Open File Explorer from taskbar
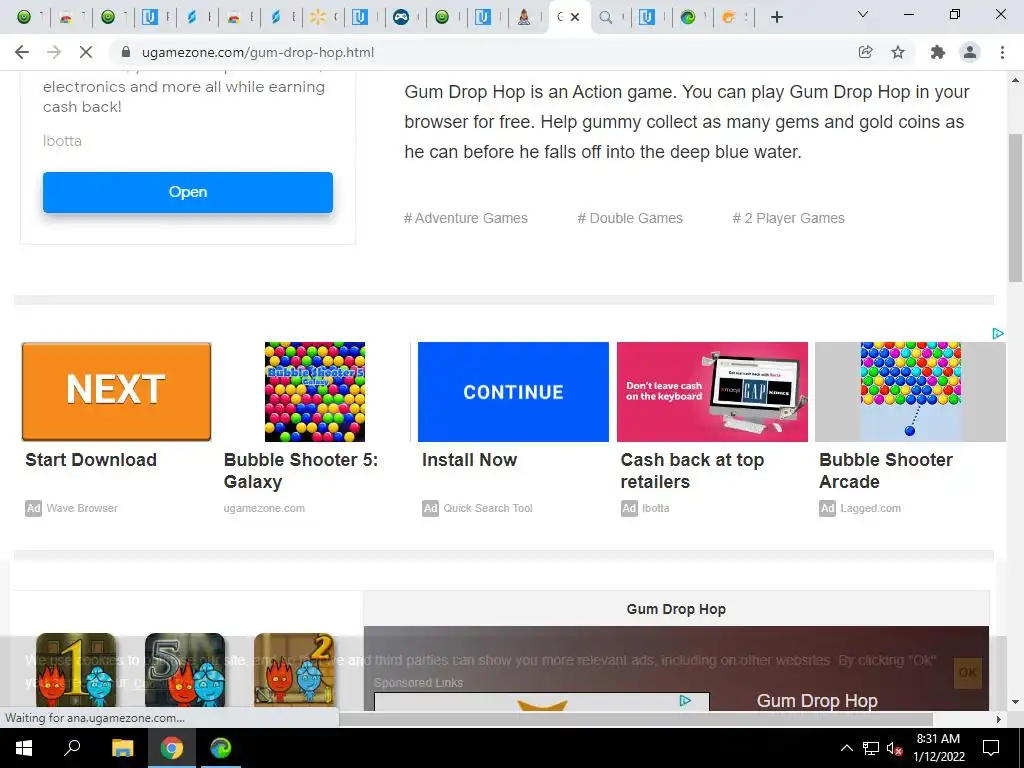1024x768 pixels. (122, 748)
